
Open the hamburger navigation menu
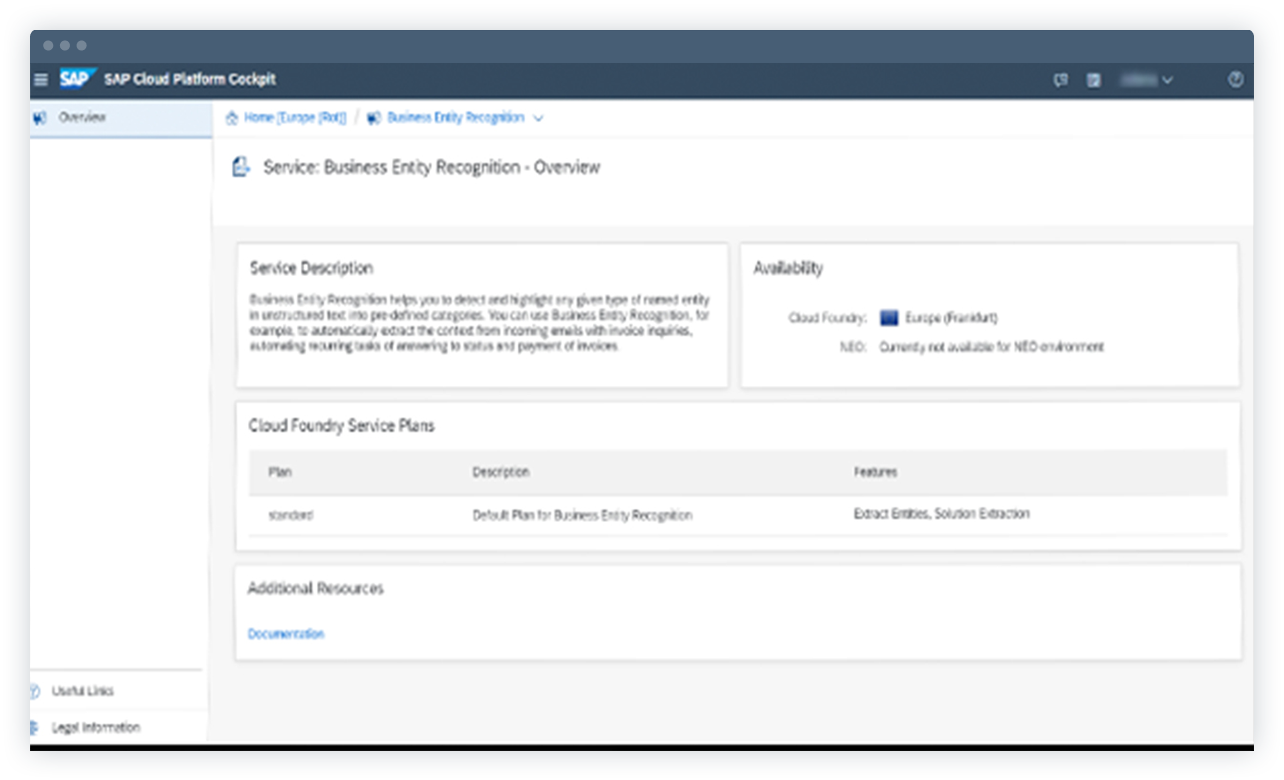click(41, 80)
